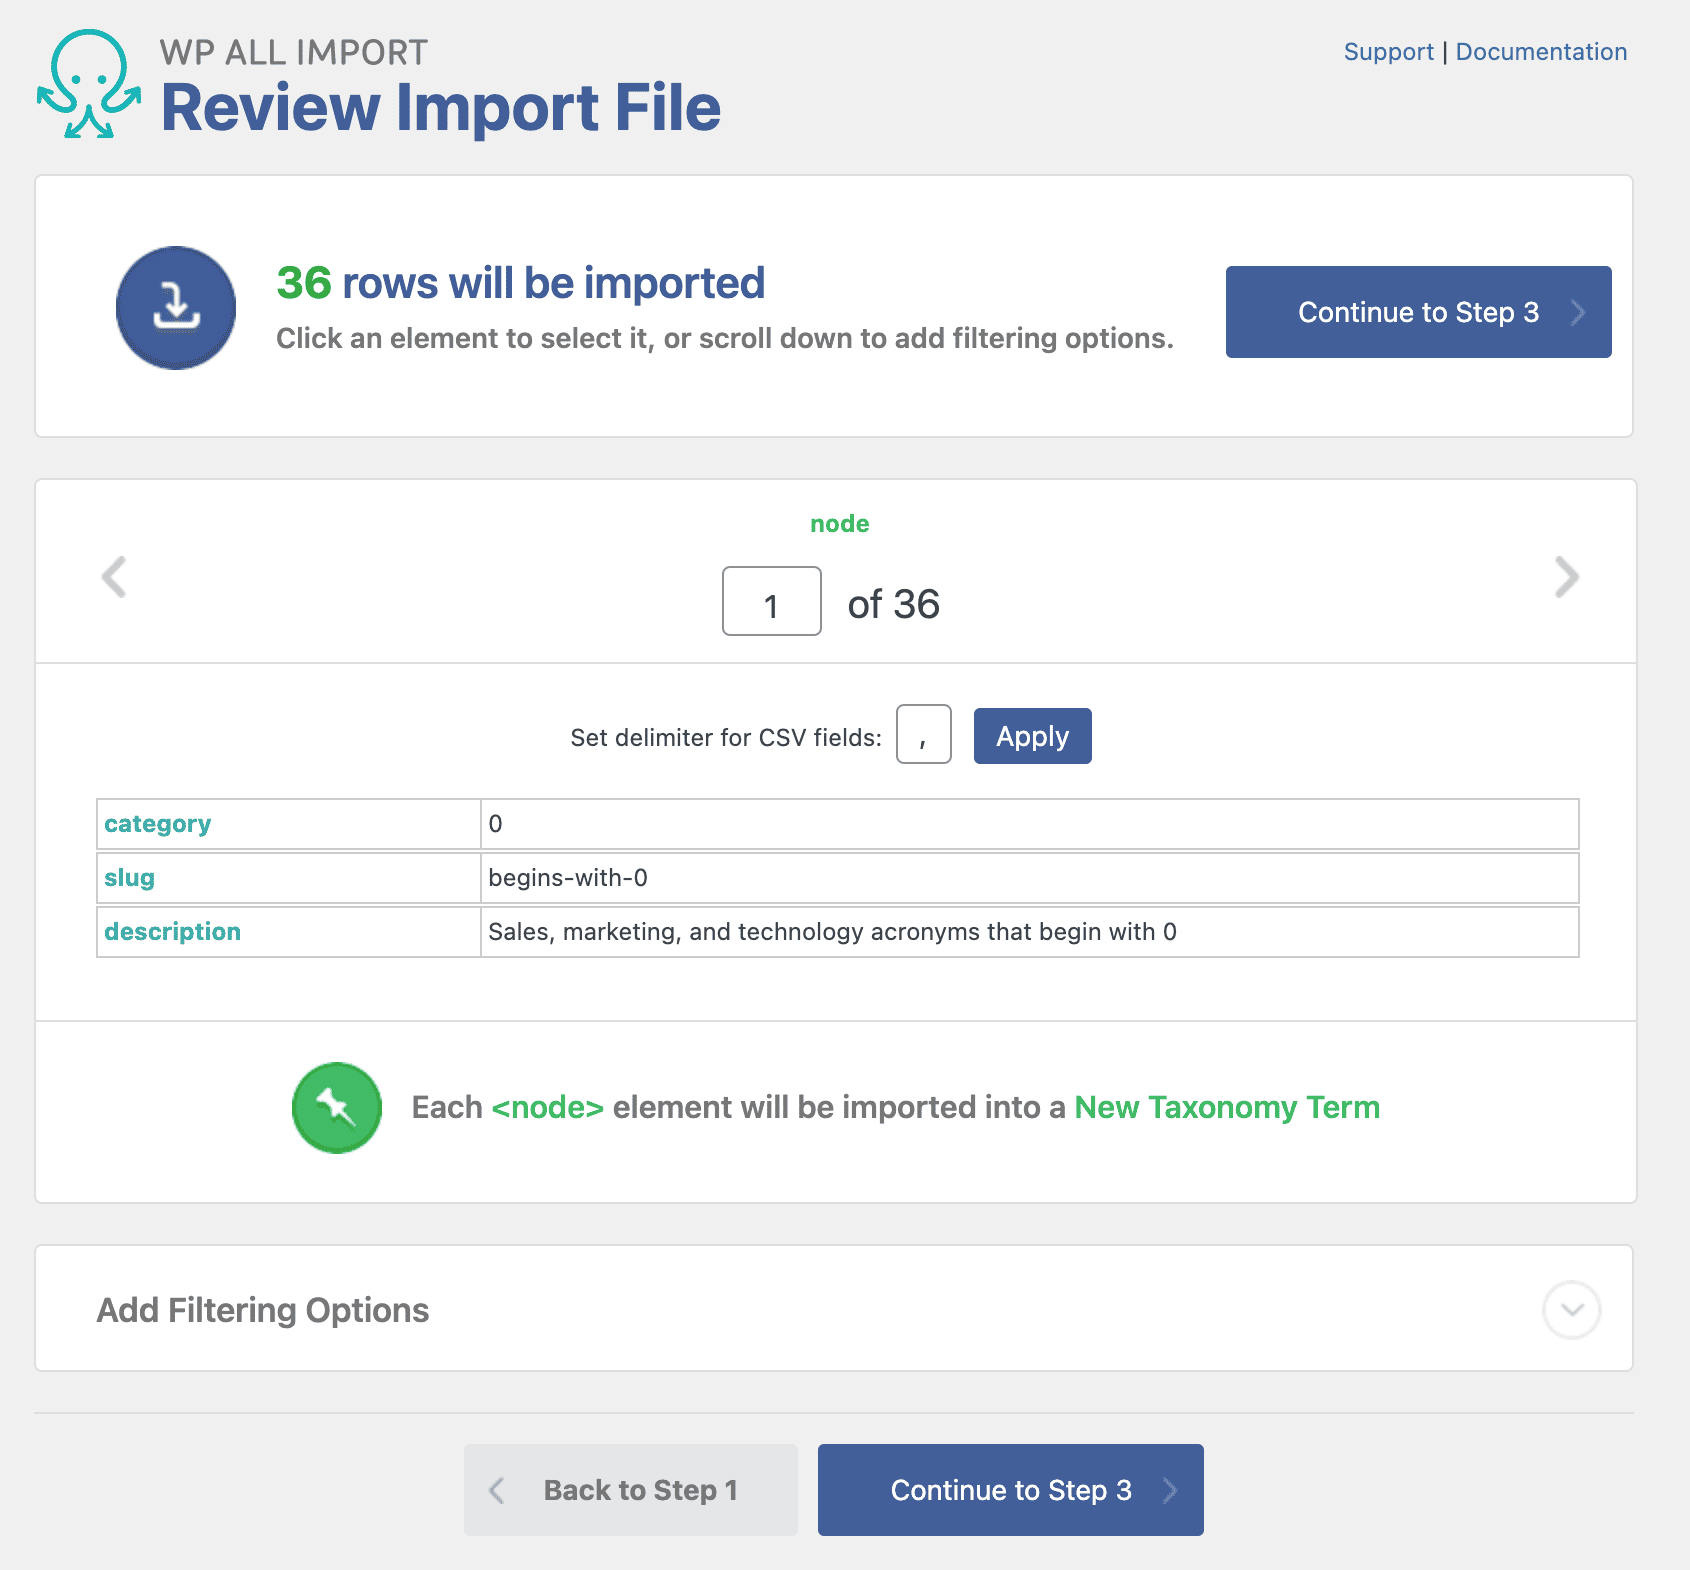The height and width of the screenshot is (1570, 1690).
Task: Click the record number input box
Action: tap(771, 602)
